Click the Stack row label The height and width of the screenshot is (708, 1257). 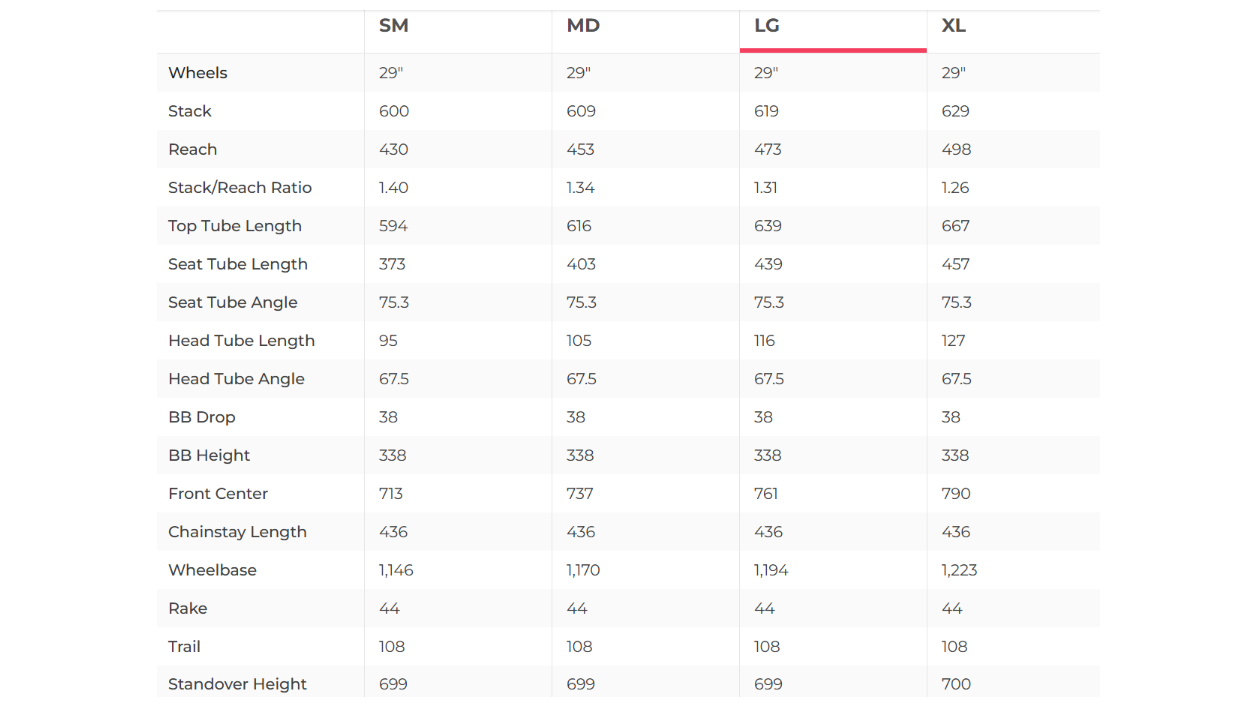[190, 111]
